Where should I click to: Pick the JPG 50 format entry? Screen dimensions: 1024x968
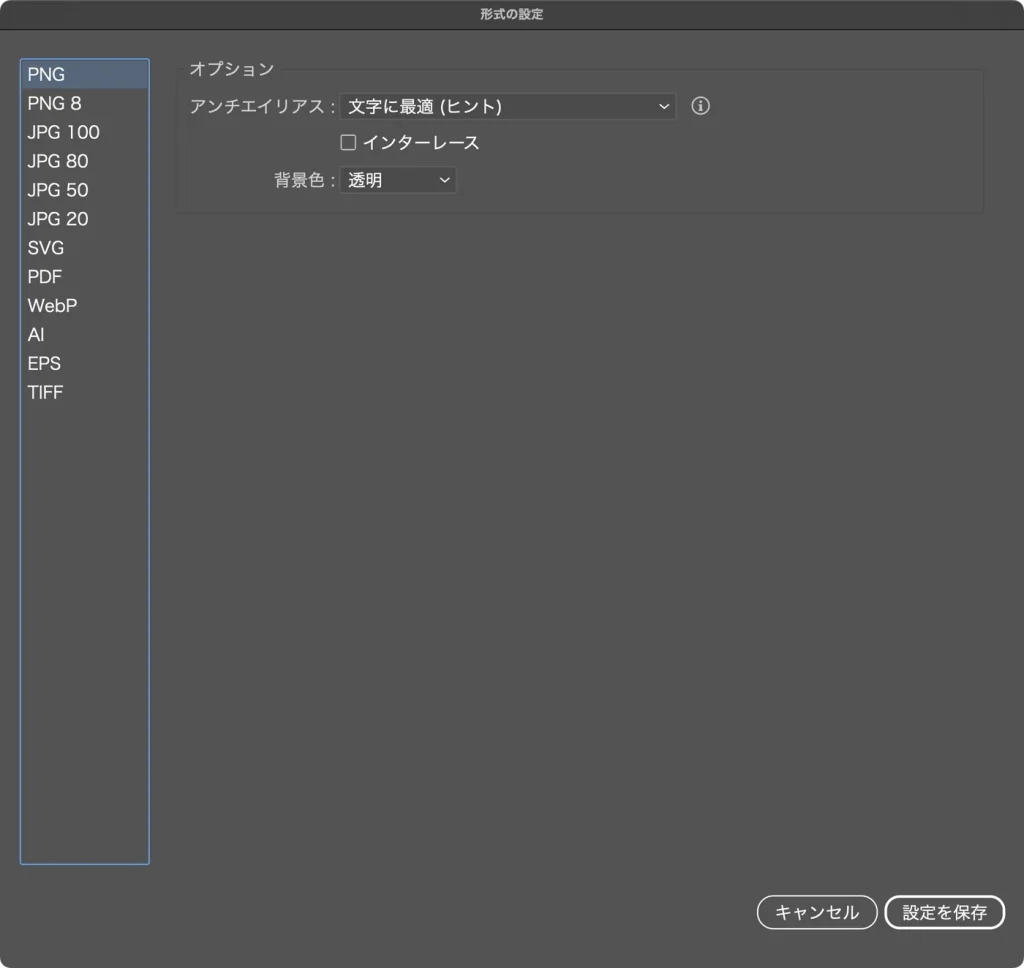[84, 190]
